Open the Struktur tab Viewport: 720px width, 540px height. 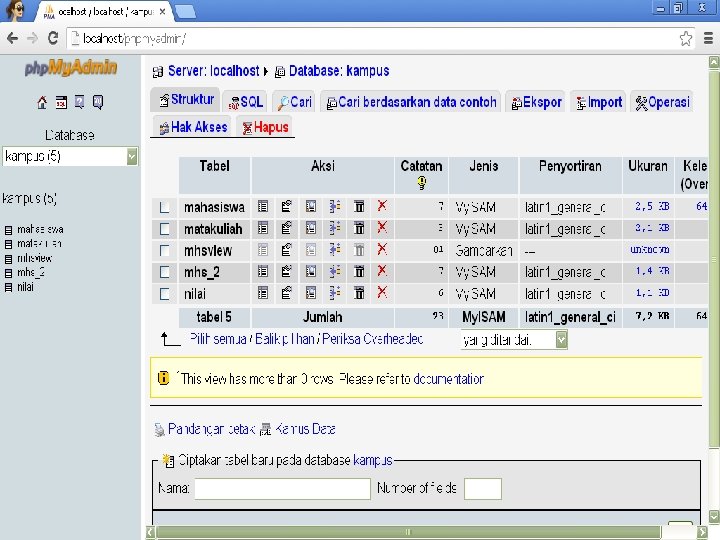pos(186,100)
